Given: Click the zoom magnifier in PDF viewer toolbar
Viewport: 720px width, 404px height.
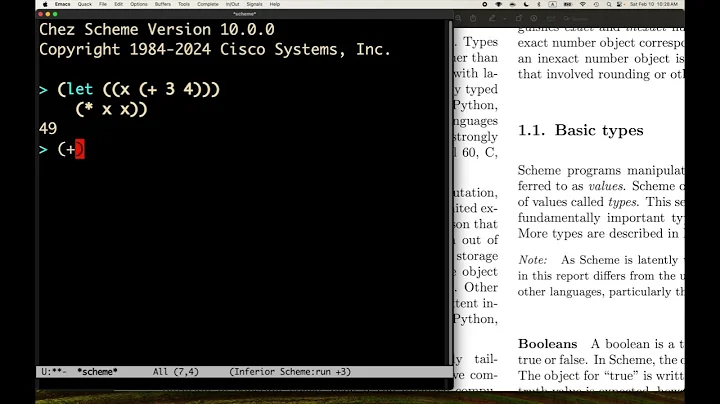Looking at the screenshot, I should pyautogui.click(x=458, y=18).
